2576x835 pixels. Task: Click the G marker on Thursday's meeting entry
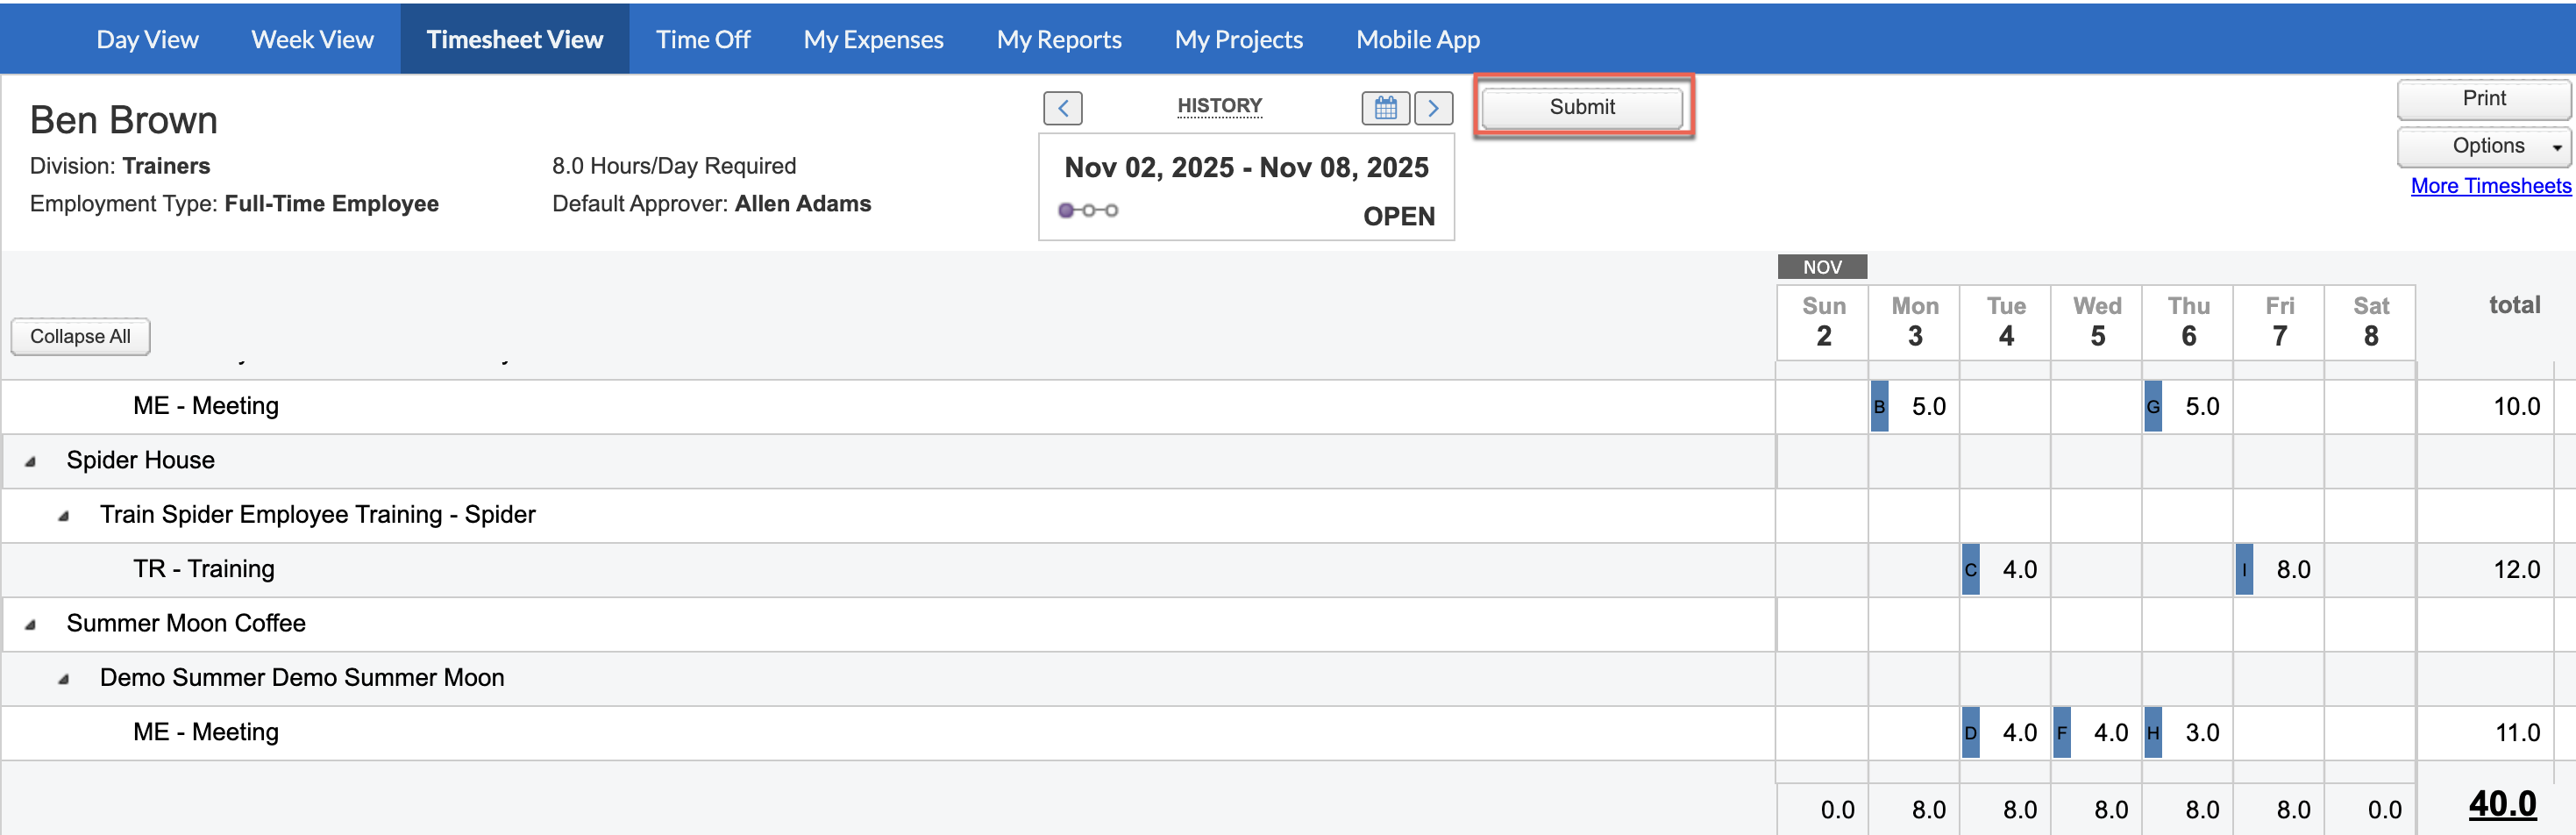2152,406
